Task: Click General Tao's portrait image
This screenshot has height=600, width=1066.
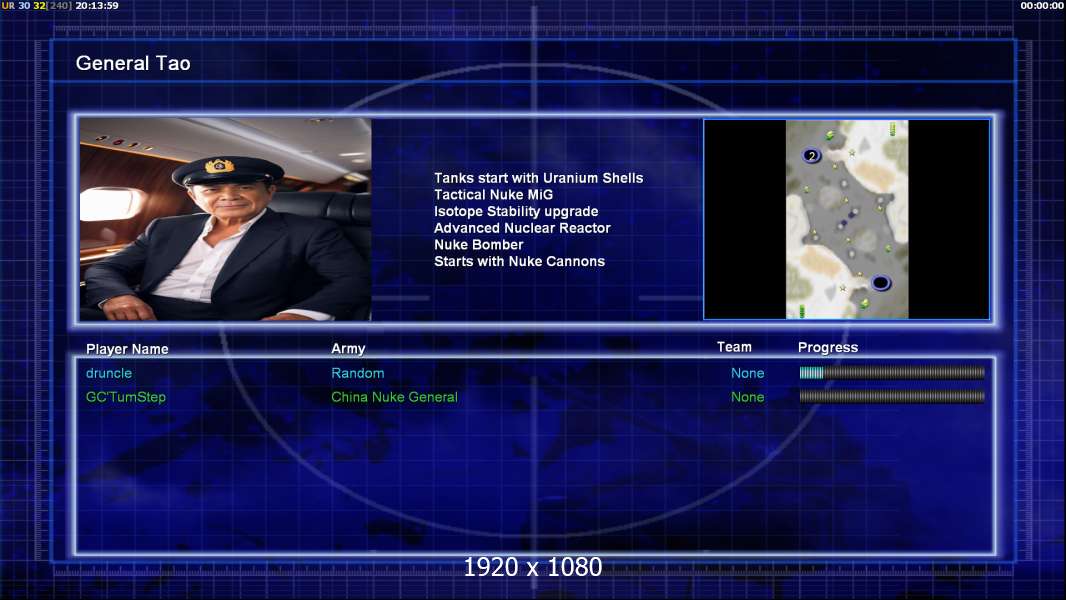Action: [226, 219]
